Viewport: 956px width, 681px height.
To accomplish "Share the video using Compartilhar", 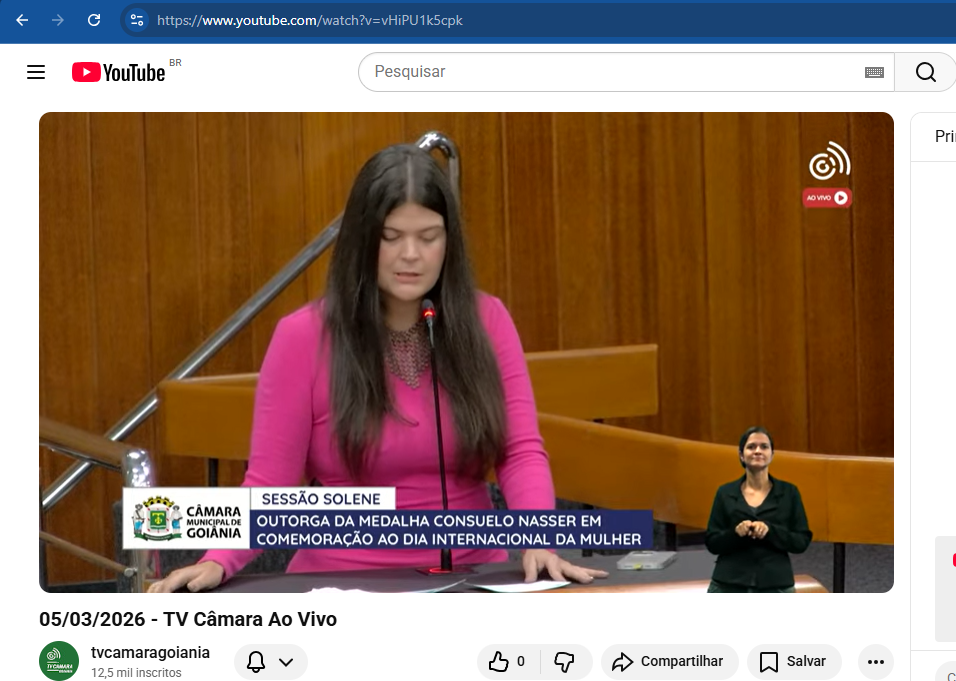I will (668, 661).
